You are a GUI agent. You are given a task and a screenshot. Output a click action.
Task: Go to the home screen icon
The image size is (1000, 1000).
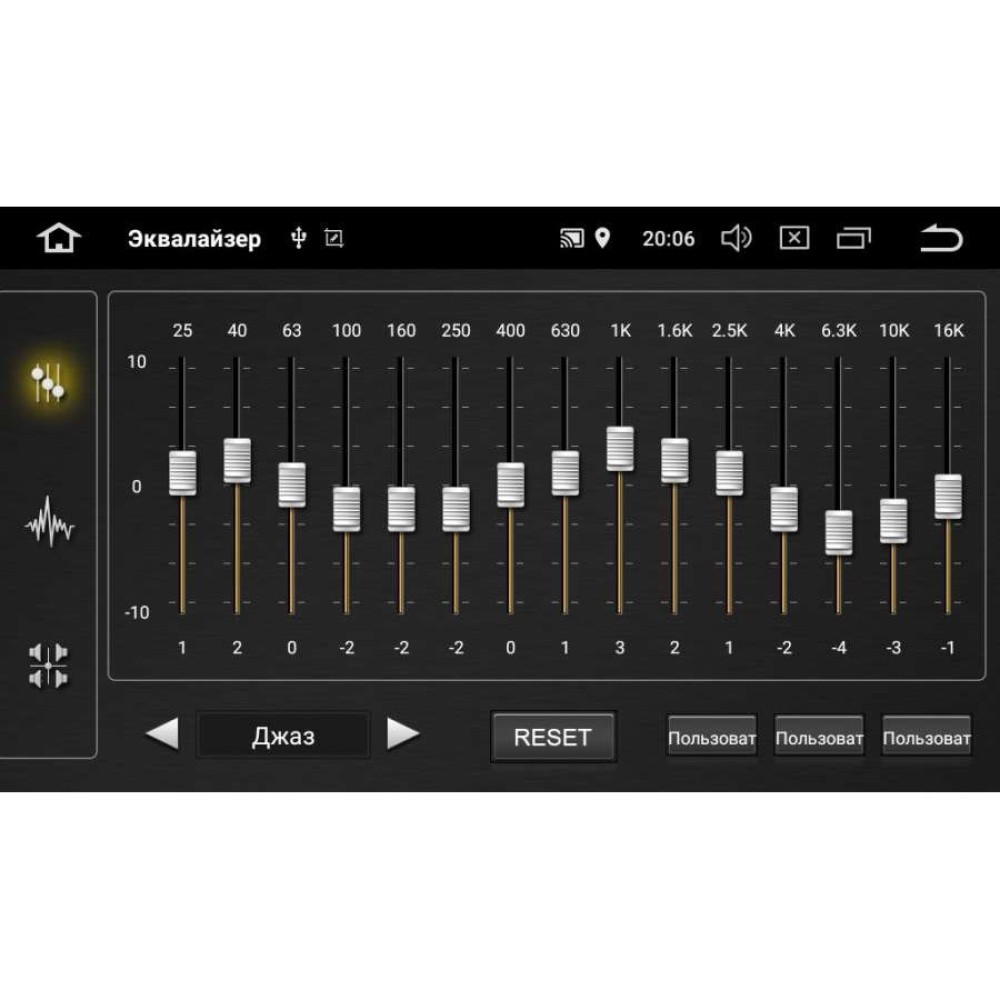(x=59, y=238)
